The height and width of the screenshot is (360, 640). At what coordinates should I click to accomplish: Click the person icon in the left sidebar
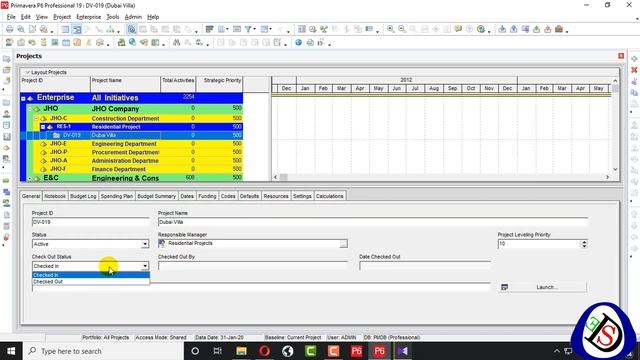(7, 114)
